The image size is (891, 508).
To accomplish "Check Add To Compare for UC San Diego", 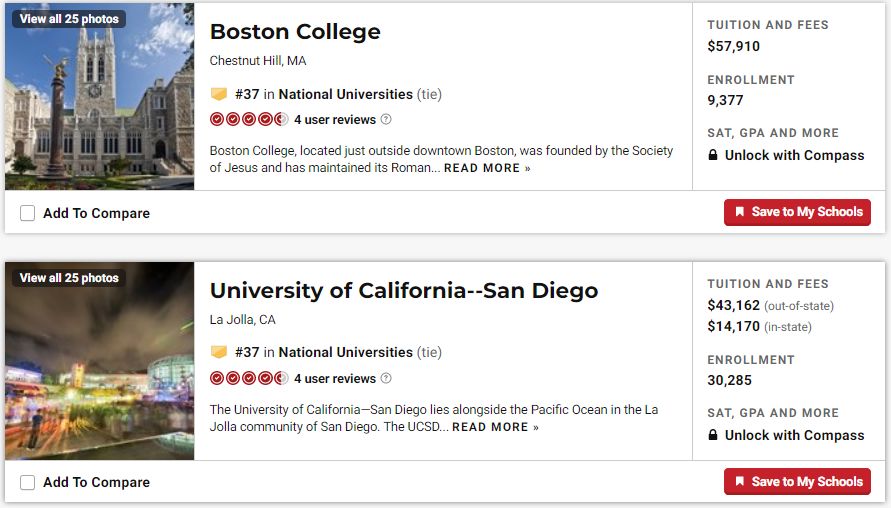I will coord(27,482).
